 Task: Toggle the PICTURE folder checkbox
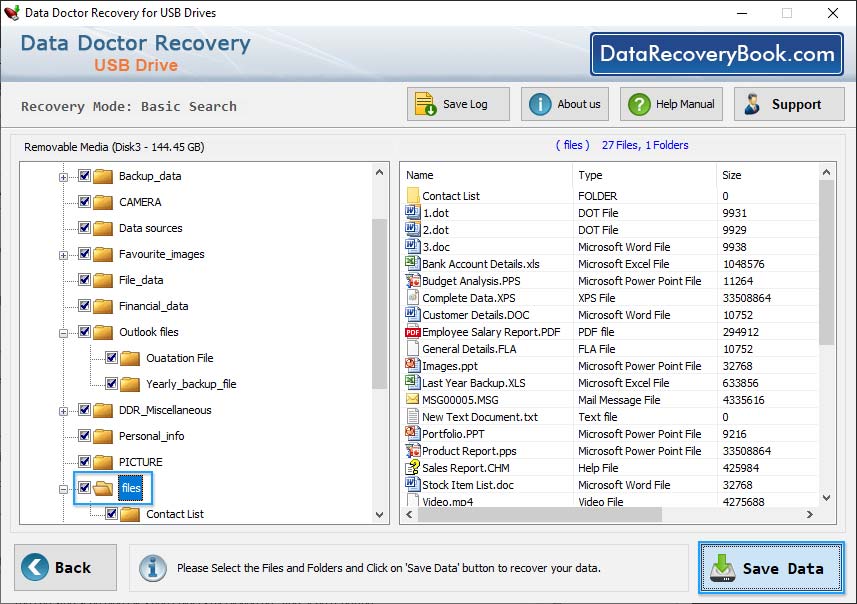(84, 462)
